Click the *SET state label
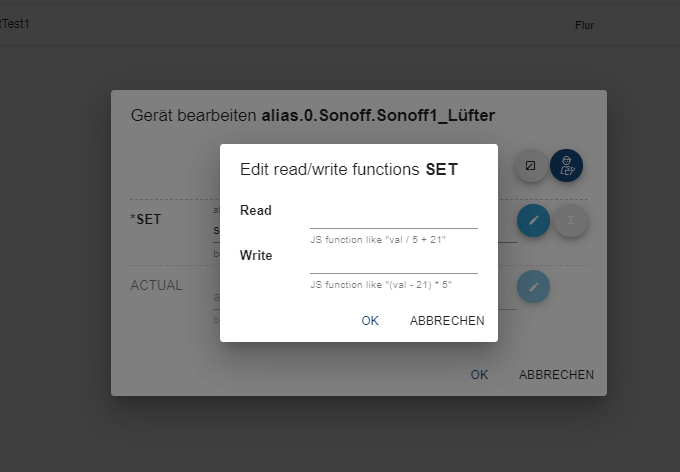680x472 pixels. [146, 220]
